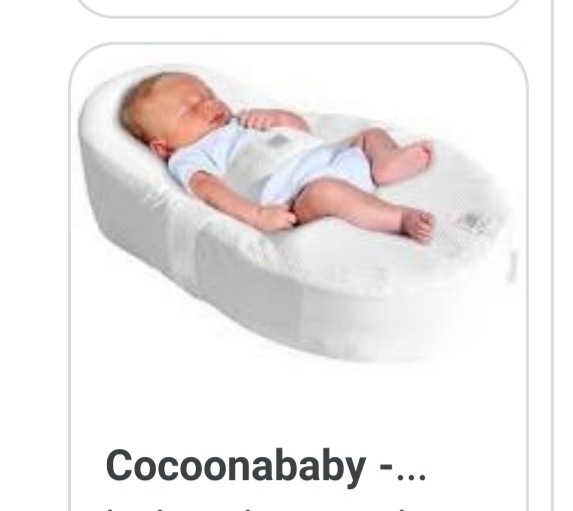This screenshot has width=573, height=511.
Task: Select the card above the Cocoonababy listing
Action: pyautogui.click(x=298, y=8)
